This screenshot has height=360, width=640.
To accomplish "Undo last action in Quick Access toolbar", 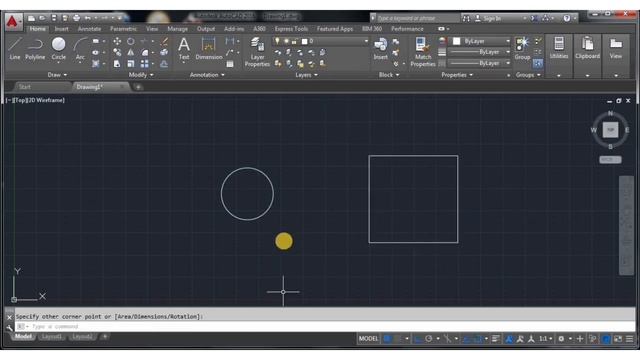I will [87, 18].
